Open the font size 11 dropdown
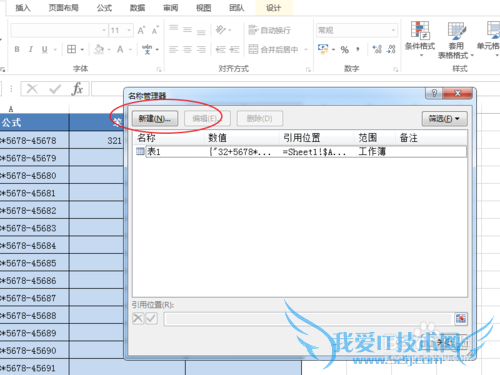This screenshot has height=375, width=500. pos(129,31)
